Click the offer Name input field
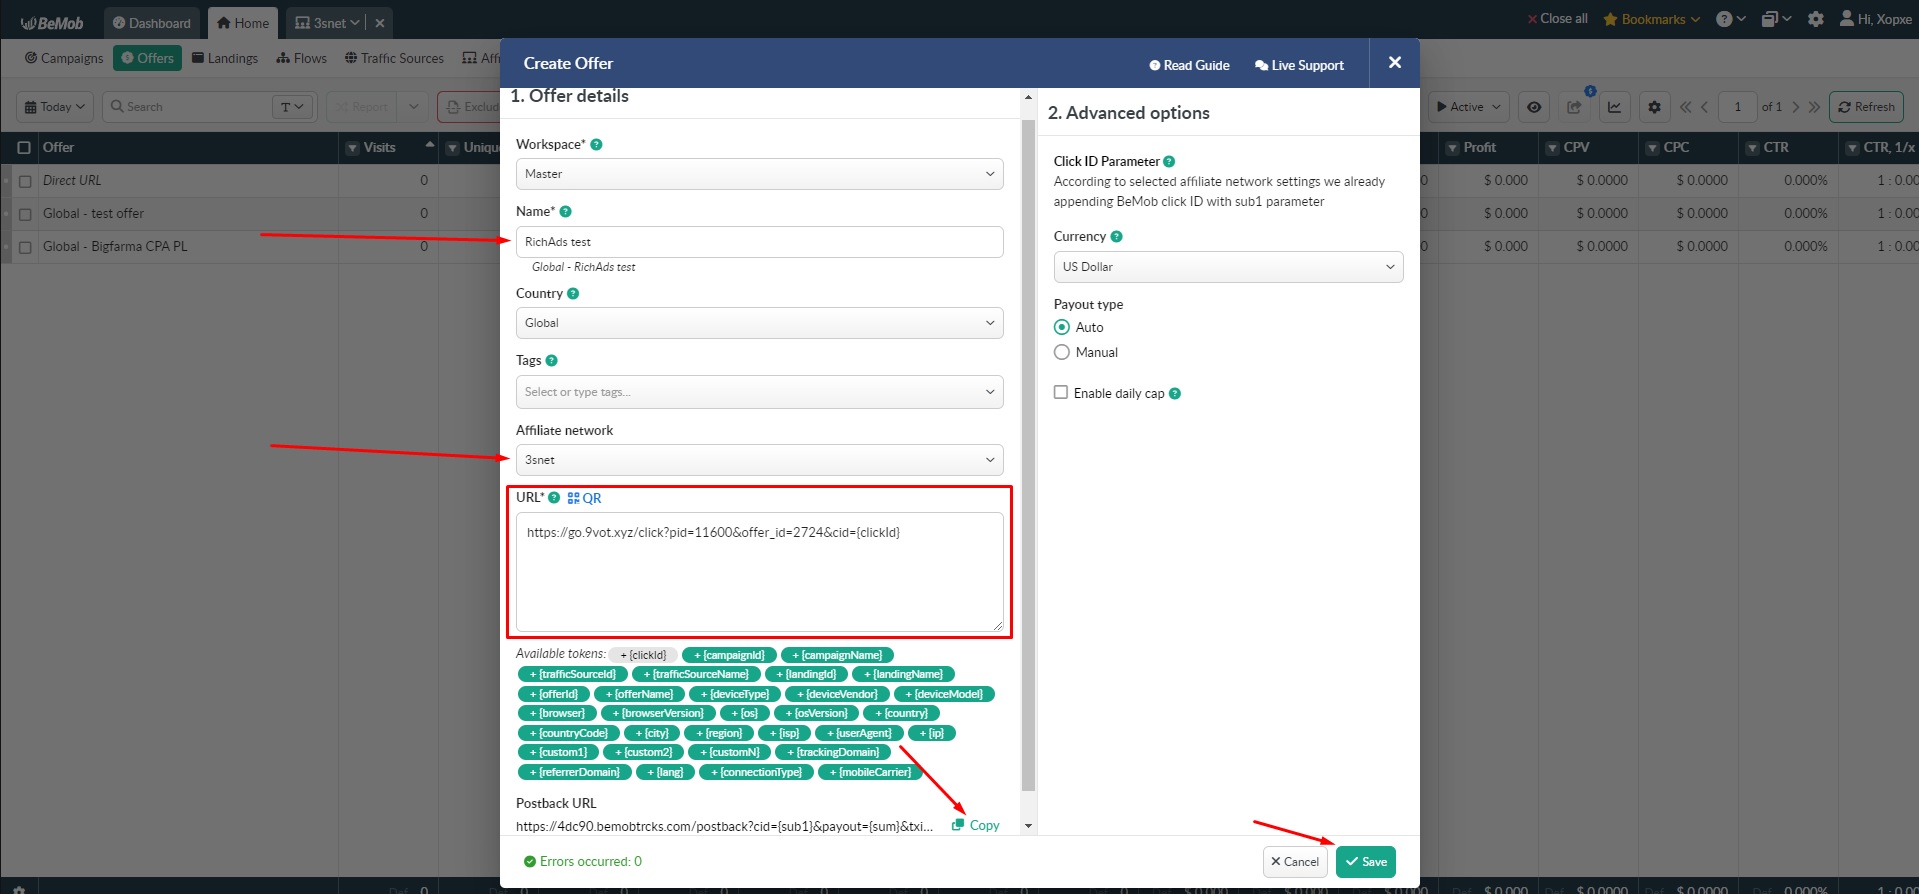 tap(759, 242)
